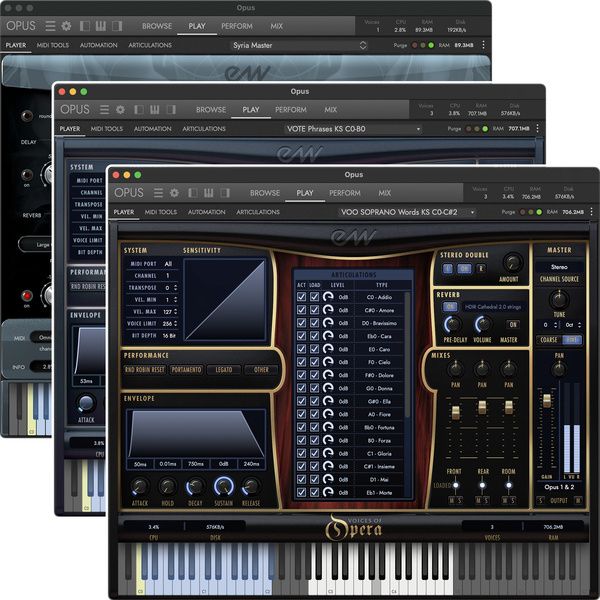Click the Envelope Decay knob

pos(195,487)
